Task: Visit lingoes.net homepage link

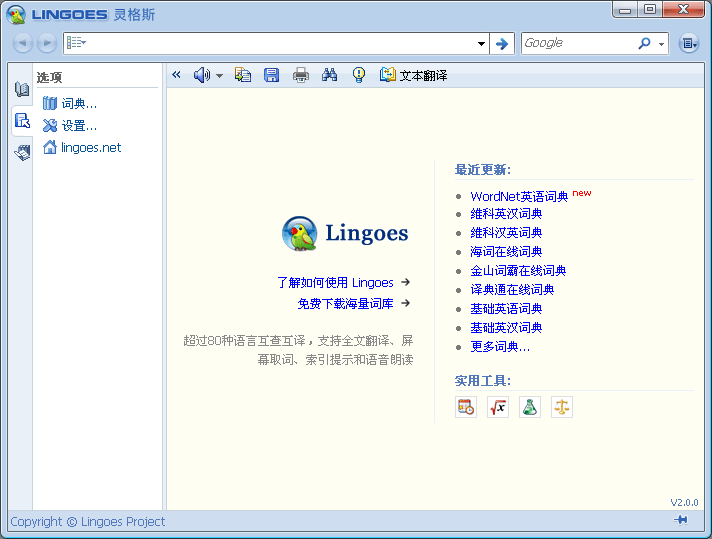Action: tap(82, 148)
